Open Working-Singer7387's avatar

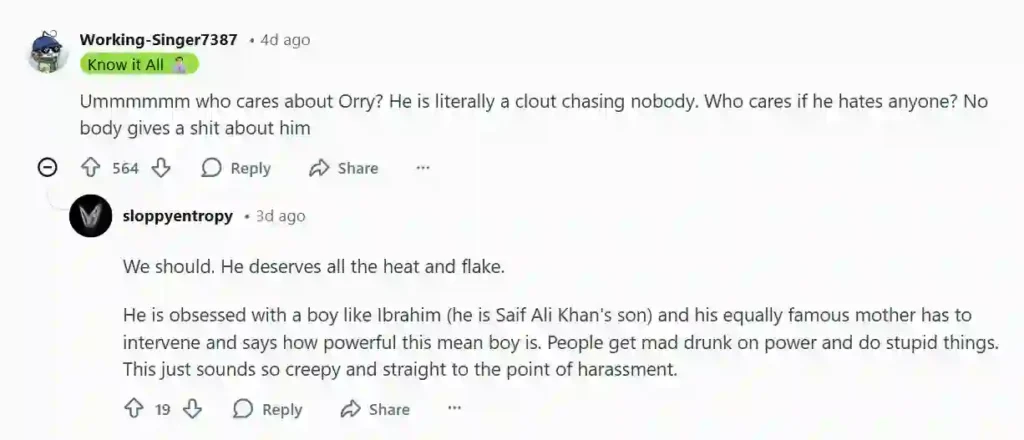click(x=48, y=52)
